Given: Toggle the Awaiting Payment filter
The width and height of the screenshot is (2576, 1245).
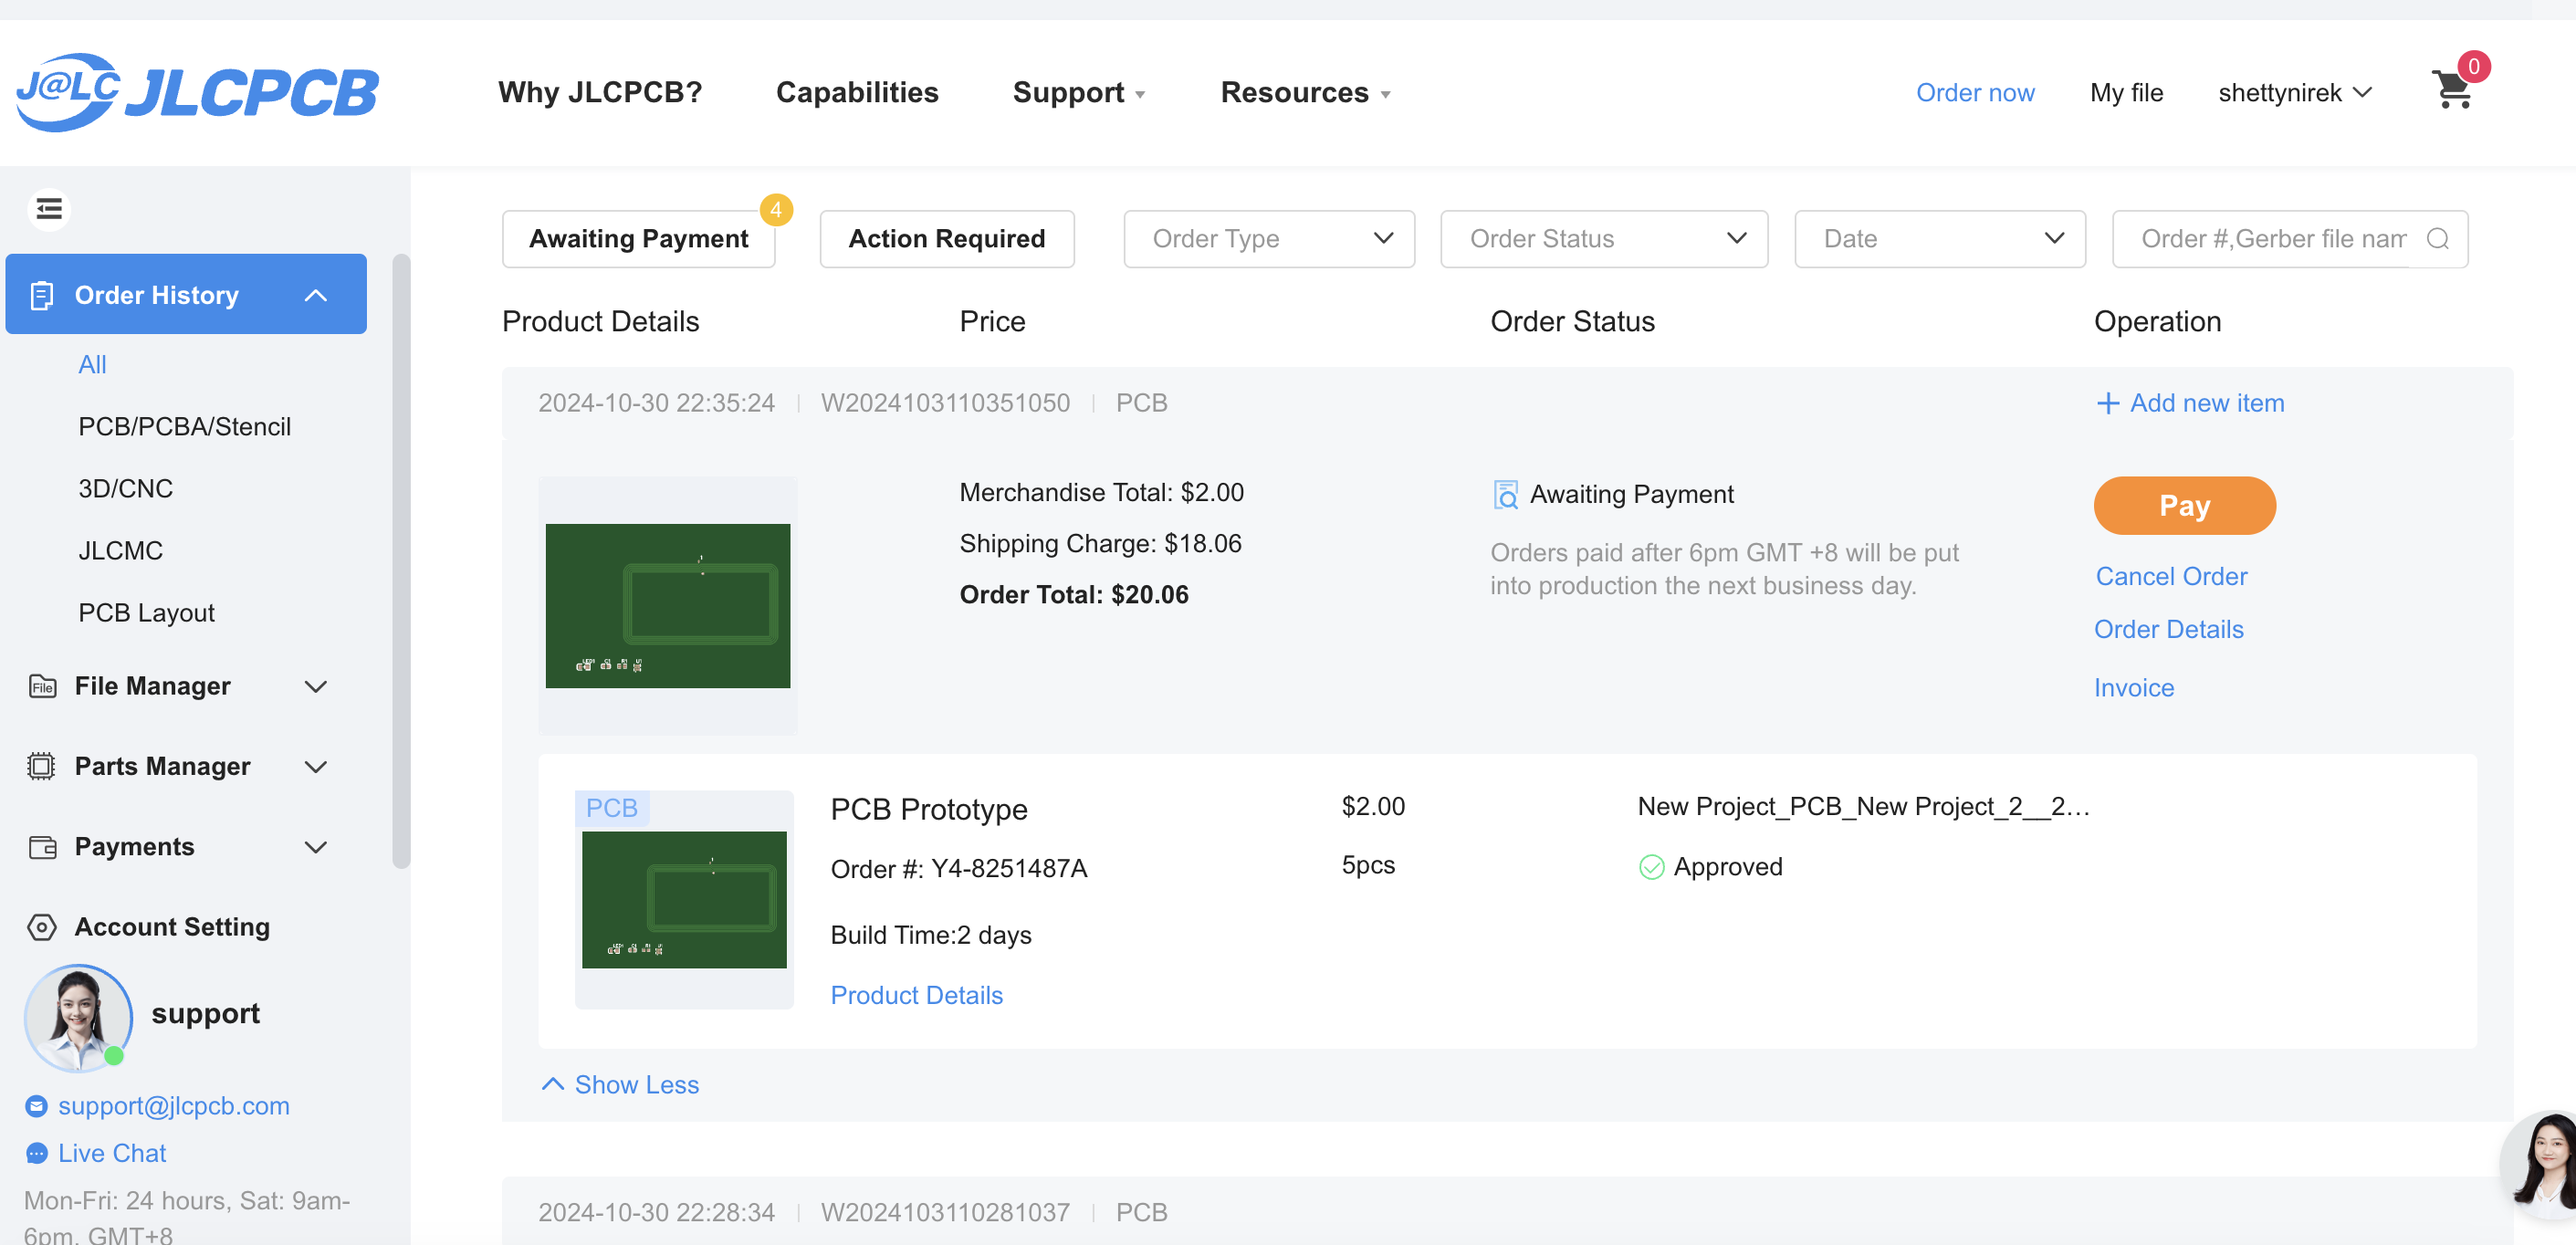Looking at the screenshot, I should point(638,239).
